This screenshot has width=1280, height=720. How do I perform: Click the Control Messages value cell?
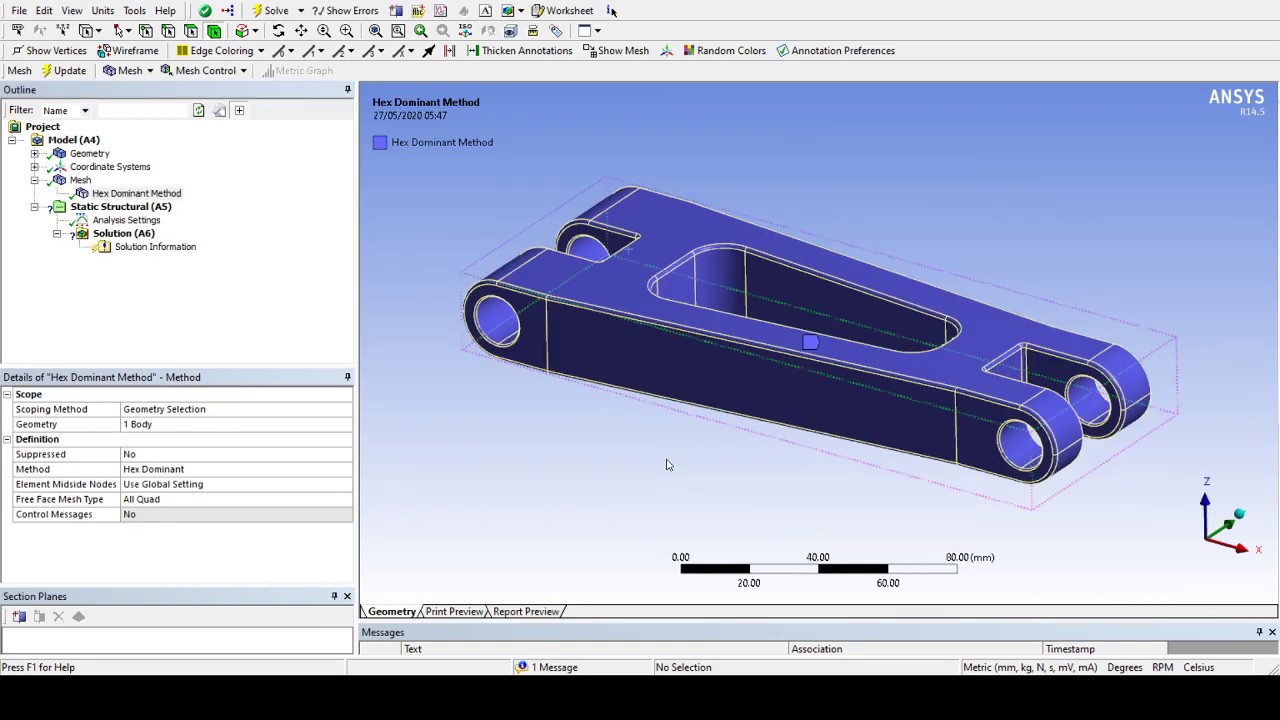pyautogui.click(x=236, y=514)
